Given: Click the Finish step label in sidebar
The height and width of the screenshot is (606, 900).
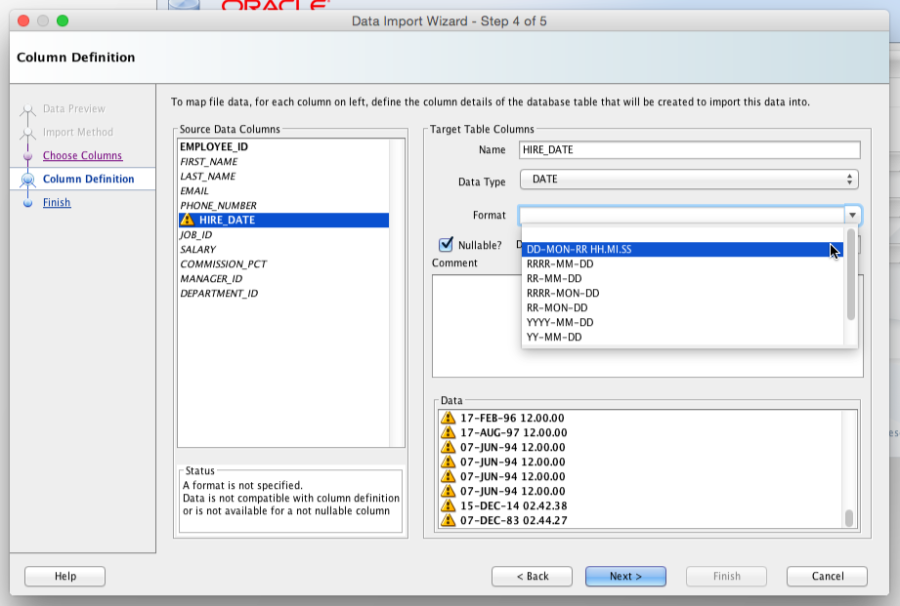Looking at the screenshot, I should point(56,202).
